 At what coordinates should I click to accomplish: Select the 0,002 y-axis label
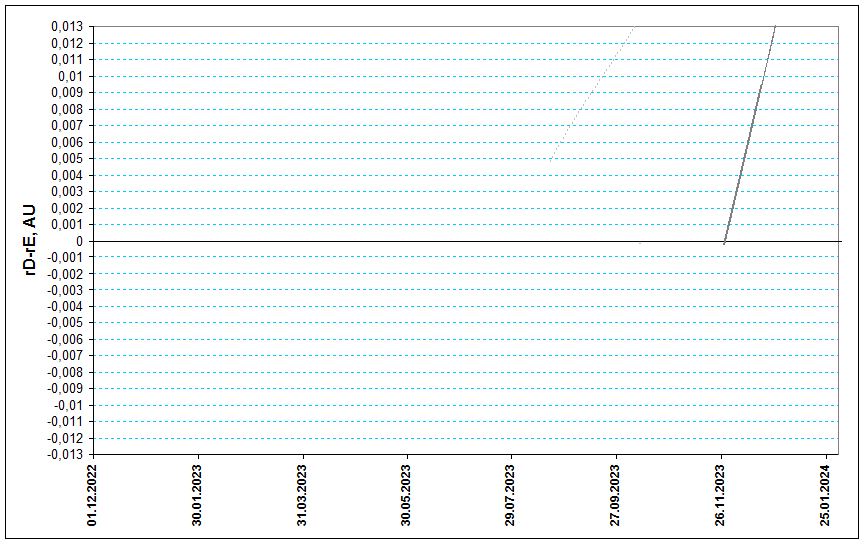pos(67,209)
